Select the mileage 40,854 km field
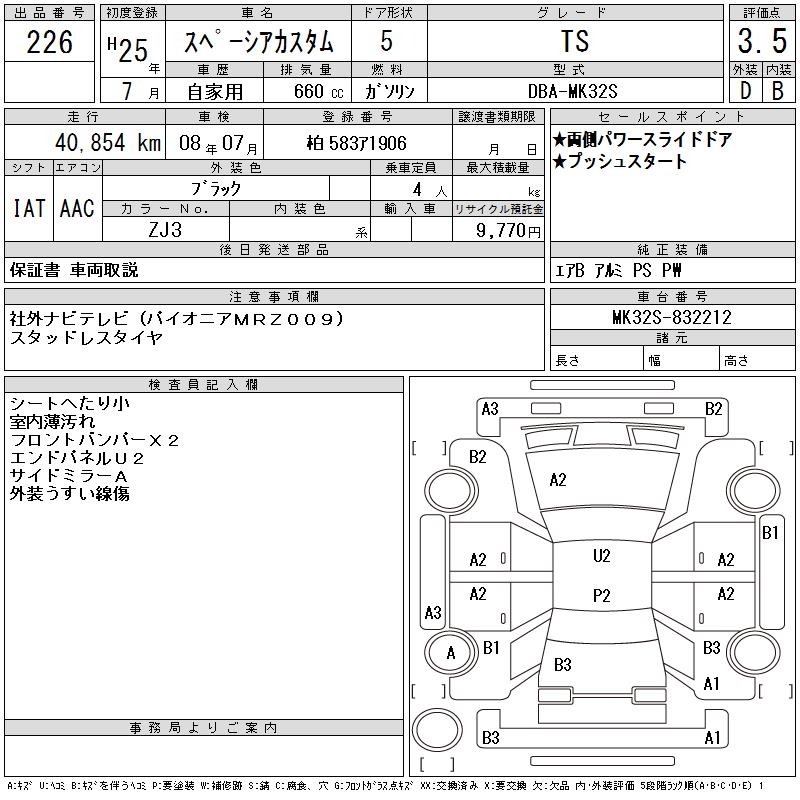This screenshot has height=800, width=800. tap(85, 142)
